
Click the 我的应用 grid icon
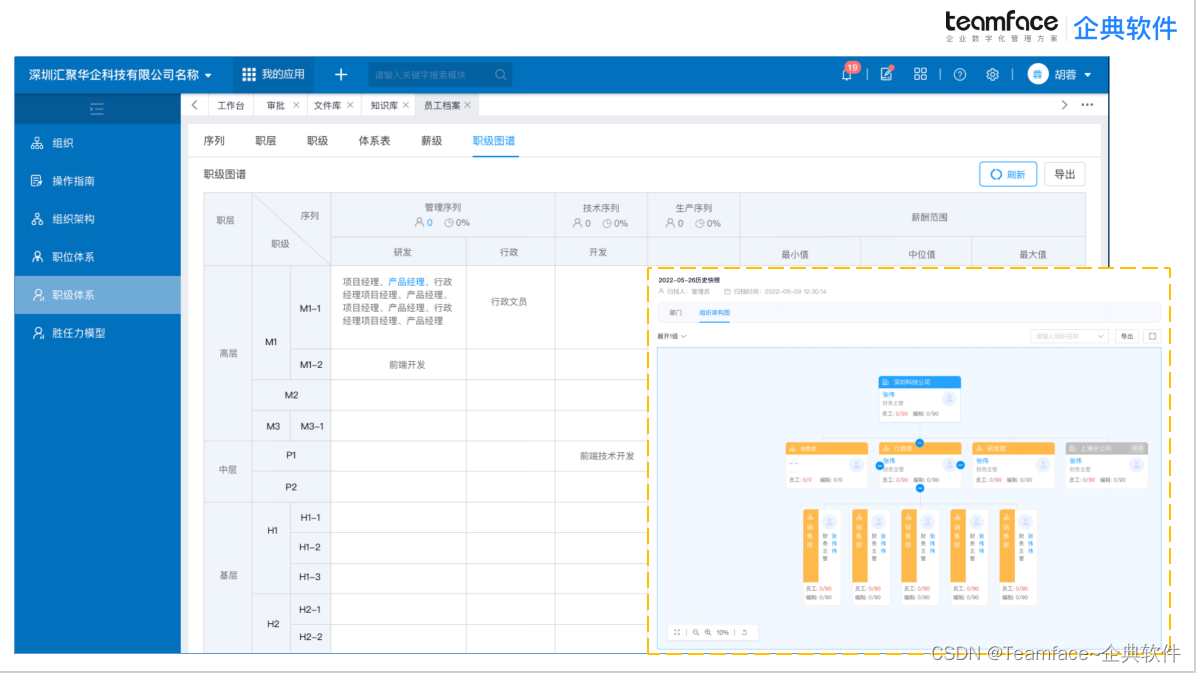point(249,75)
